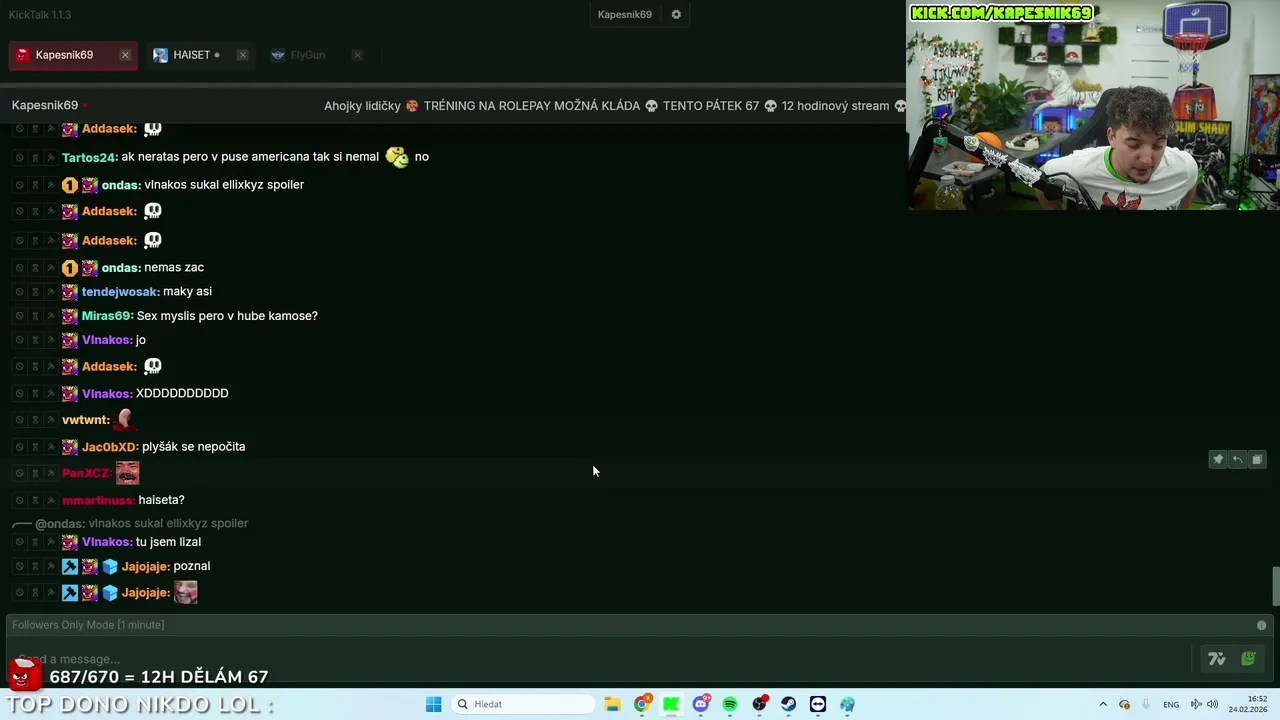Close the HAISET chat tab
This screenshot has width=1280, height=720.
[x=242, y=55]
